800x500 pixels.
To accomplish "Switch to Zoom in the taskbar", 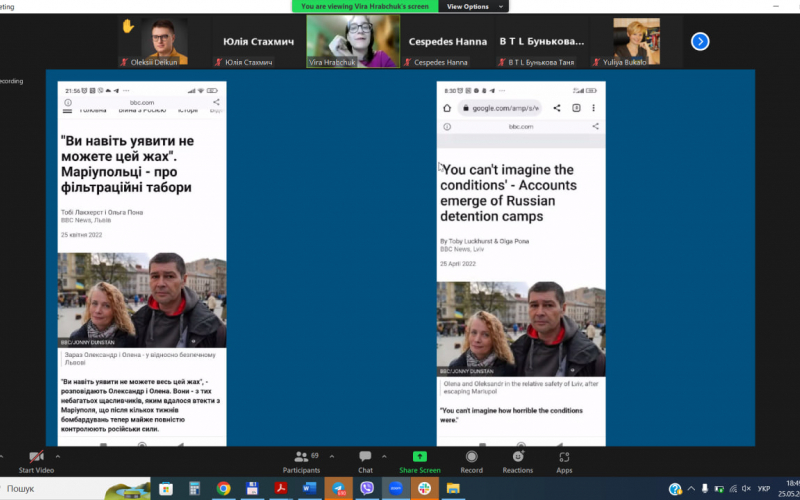I will point(396,489).
